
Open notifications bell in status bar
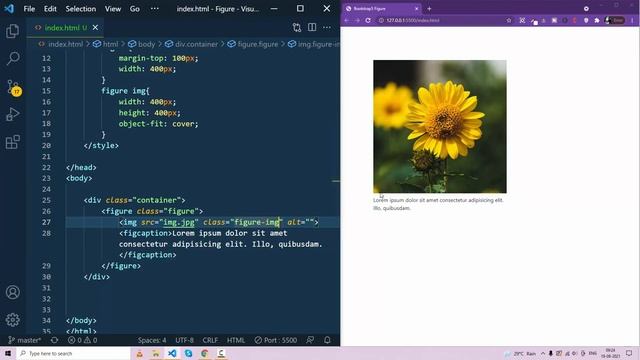[x=327, y=340]
